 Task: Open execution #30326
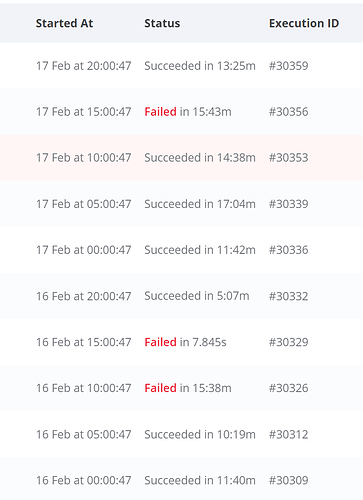(288, 388)
